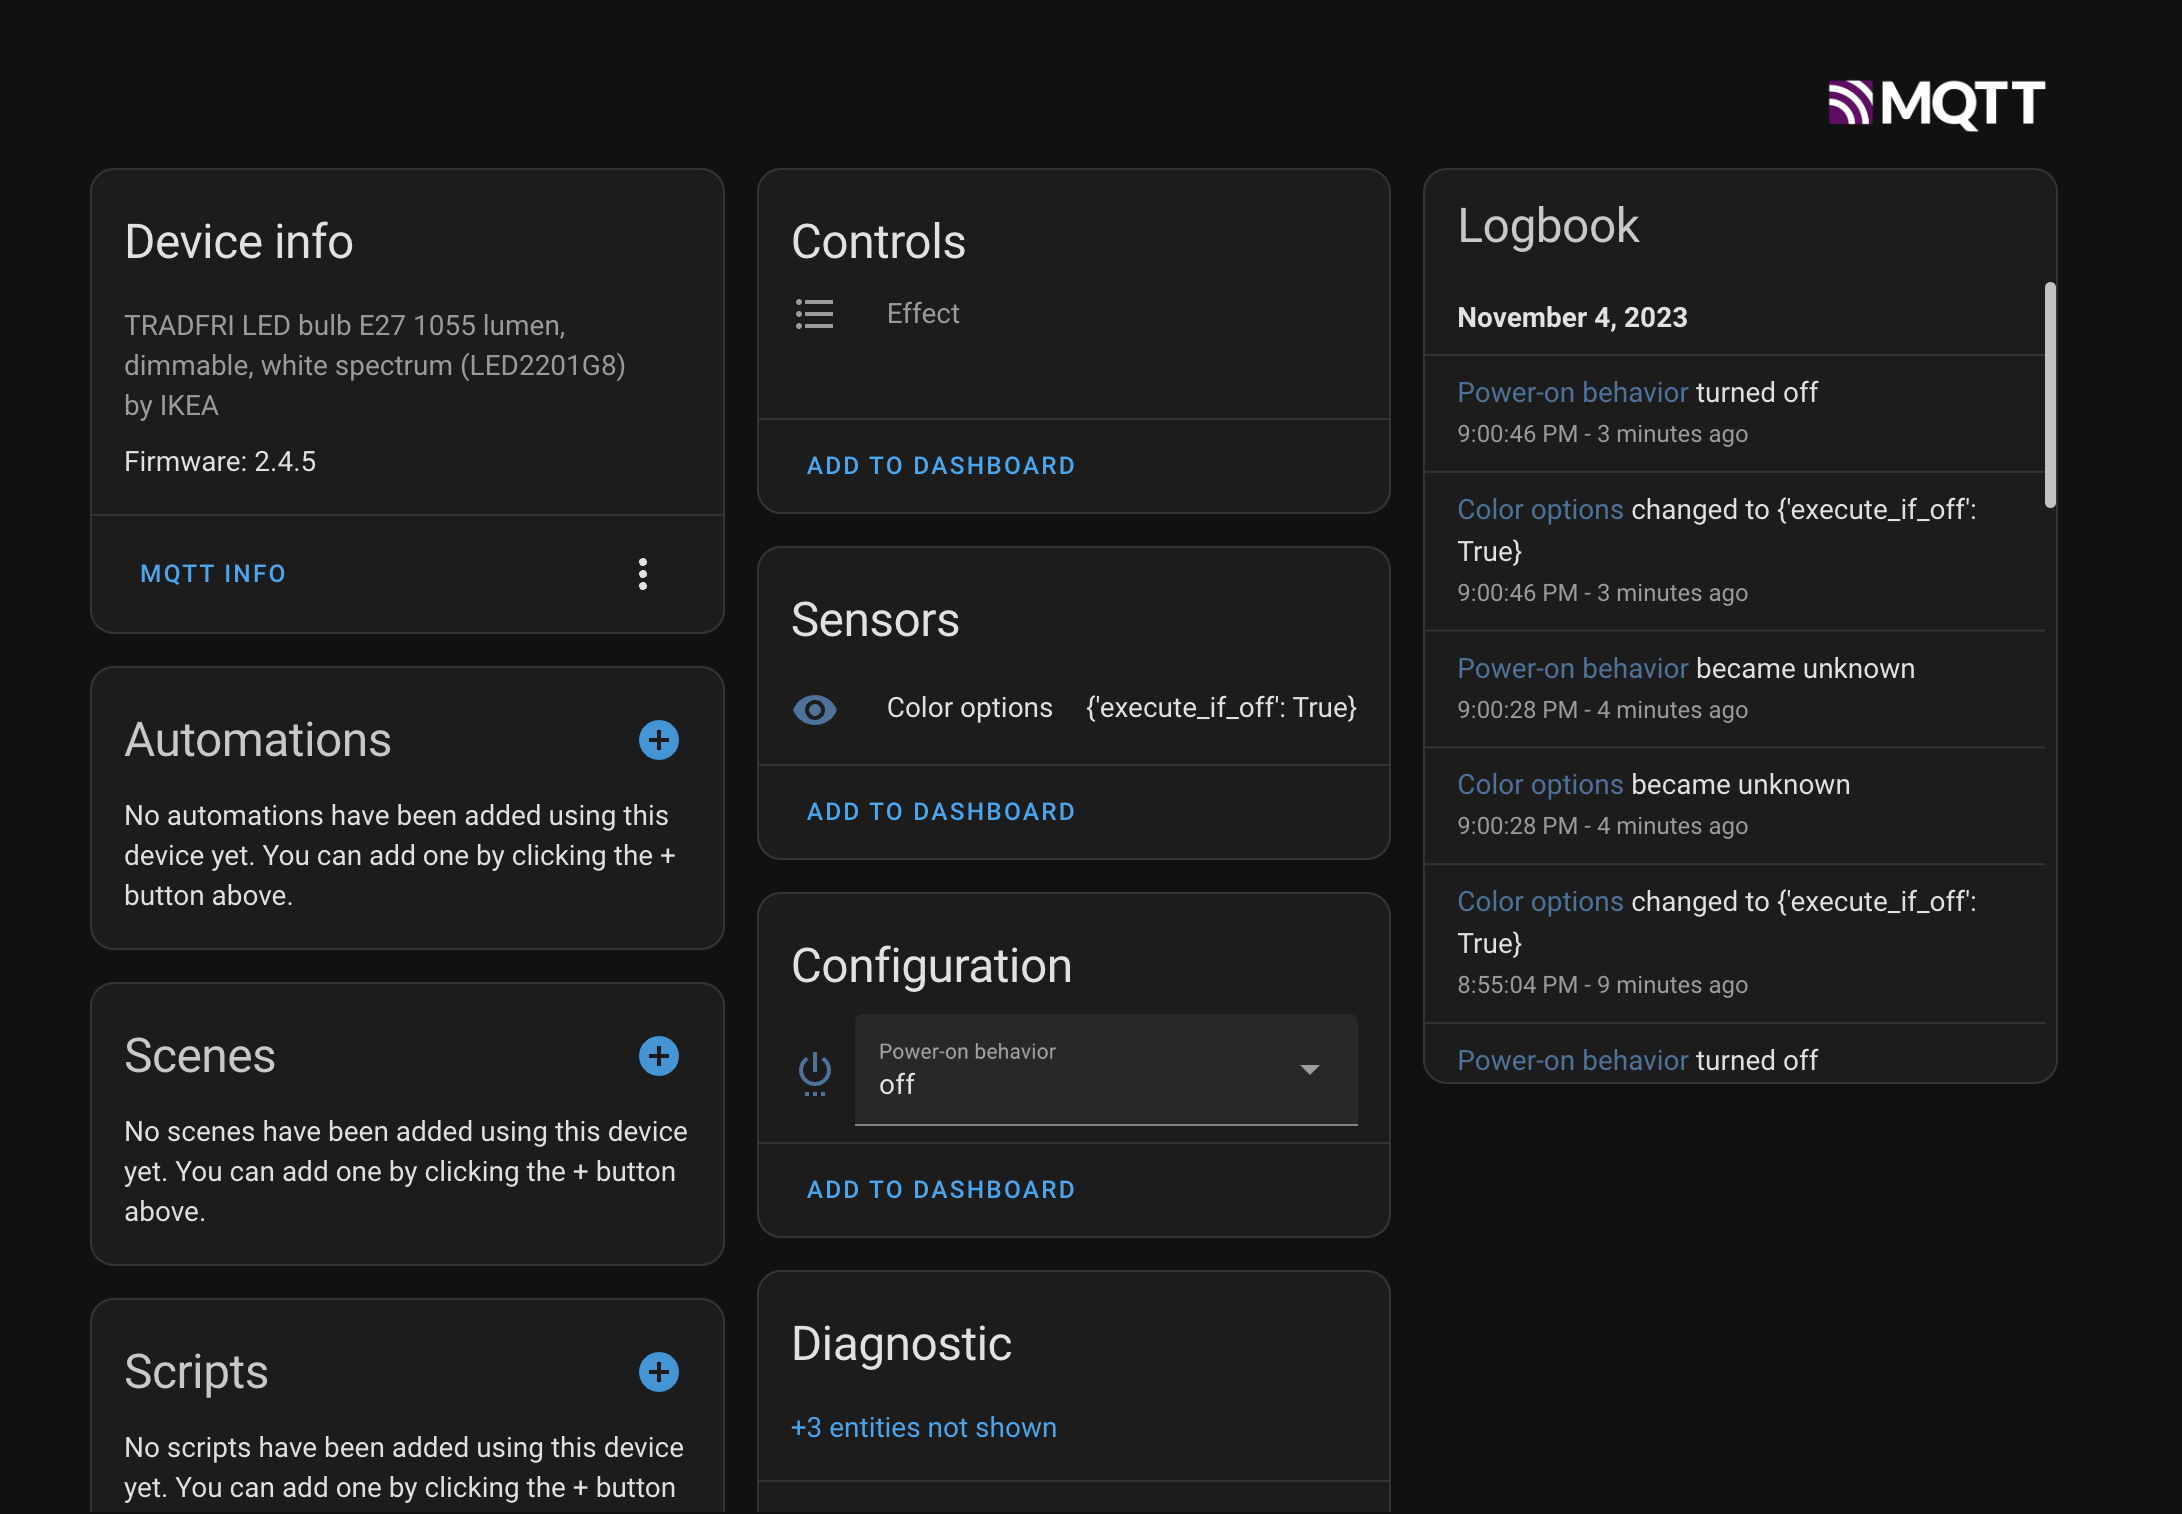This screenshot has height=1514, width=2182.
Task: Add Sensors card to dashboard
Action: tap(940, 812)
